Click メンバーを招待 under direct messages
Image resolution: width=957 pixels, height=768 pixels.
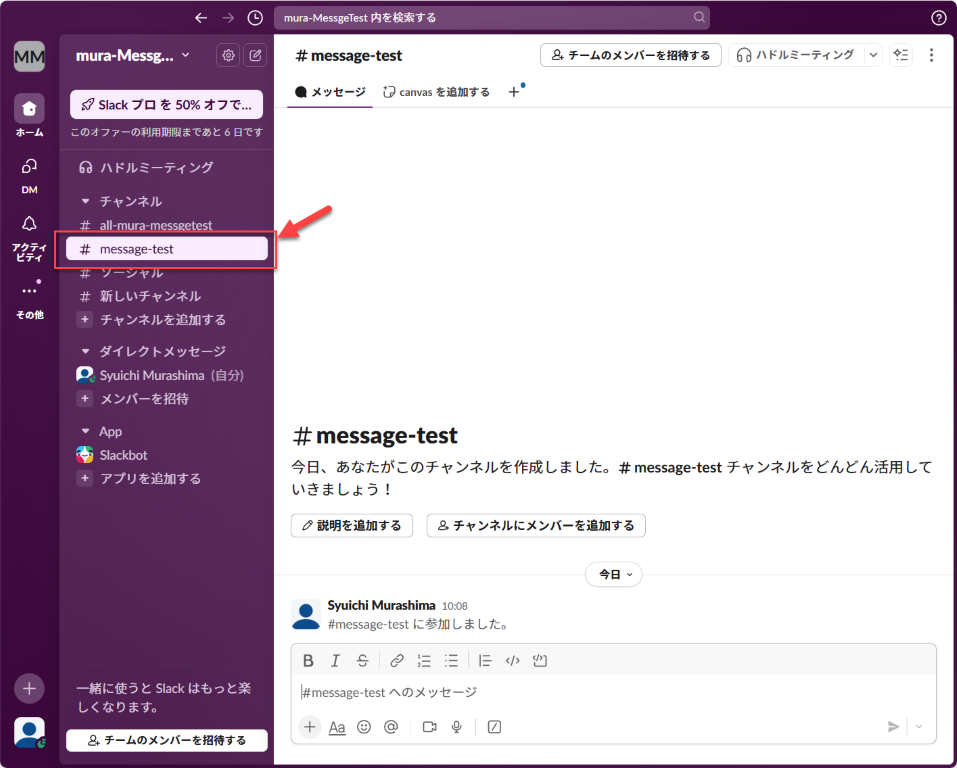(167, 399)
